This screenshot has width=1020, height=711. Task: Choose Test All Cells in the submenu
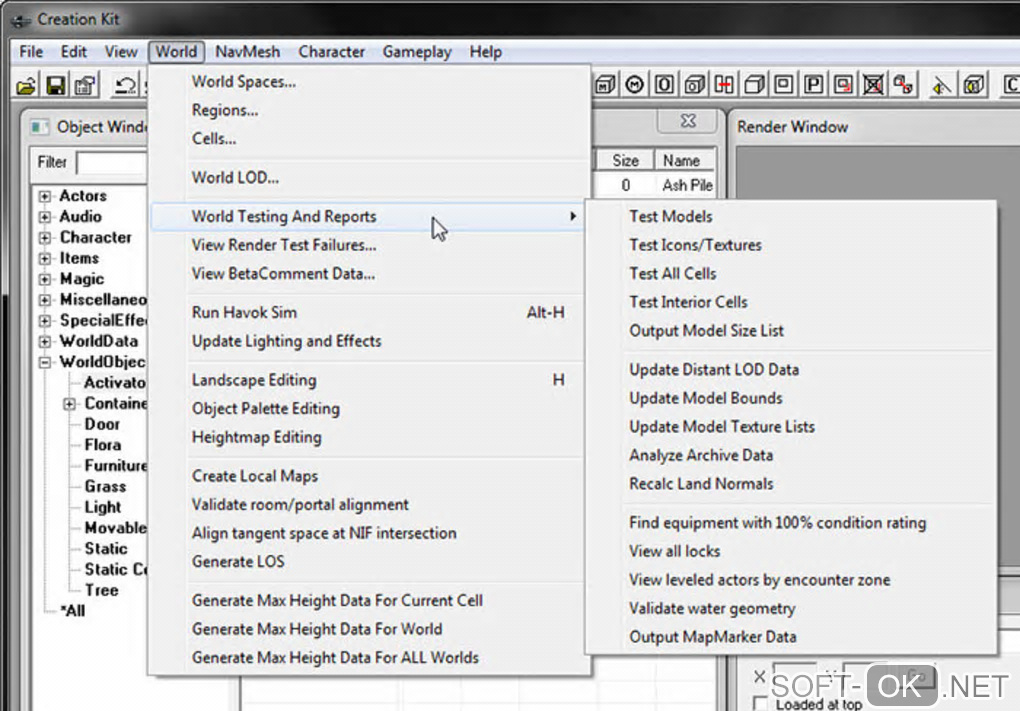click(x=791, y=274)
